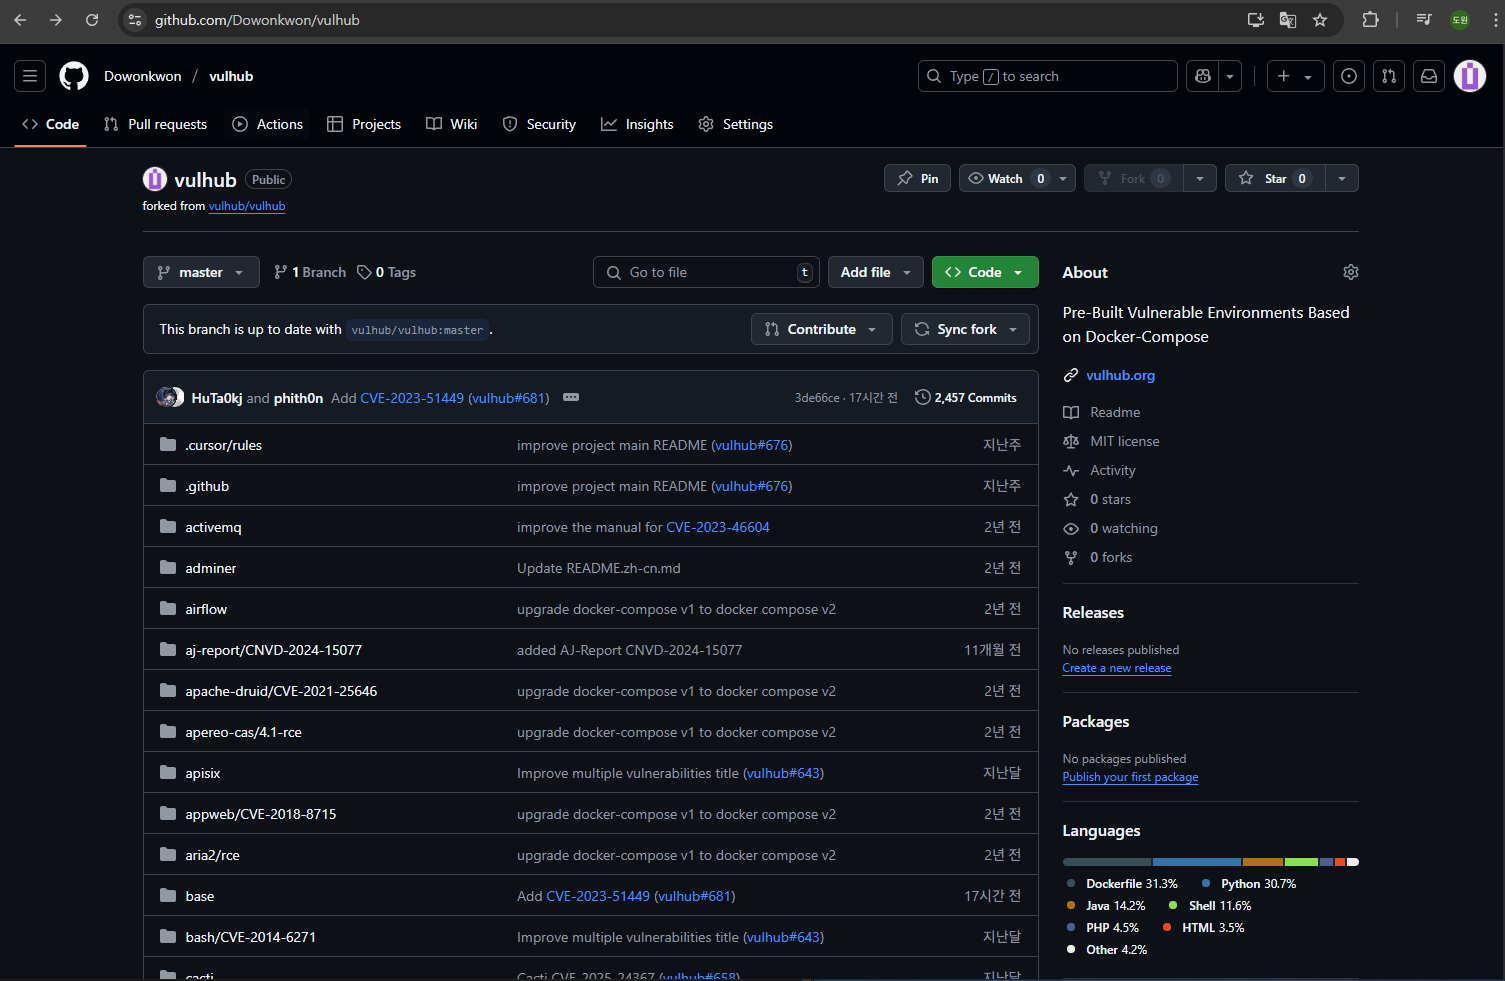
Task: Open MIT license from About sidebar
Action: 1125,441
